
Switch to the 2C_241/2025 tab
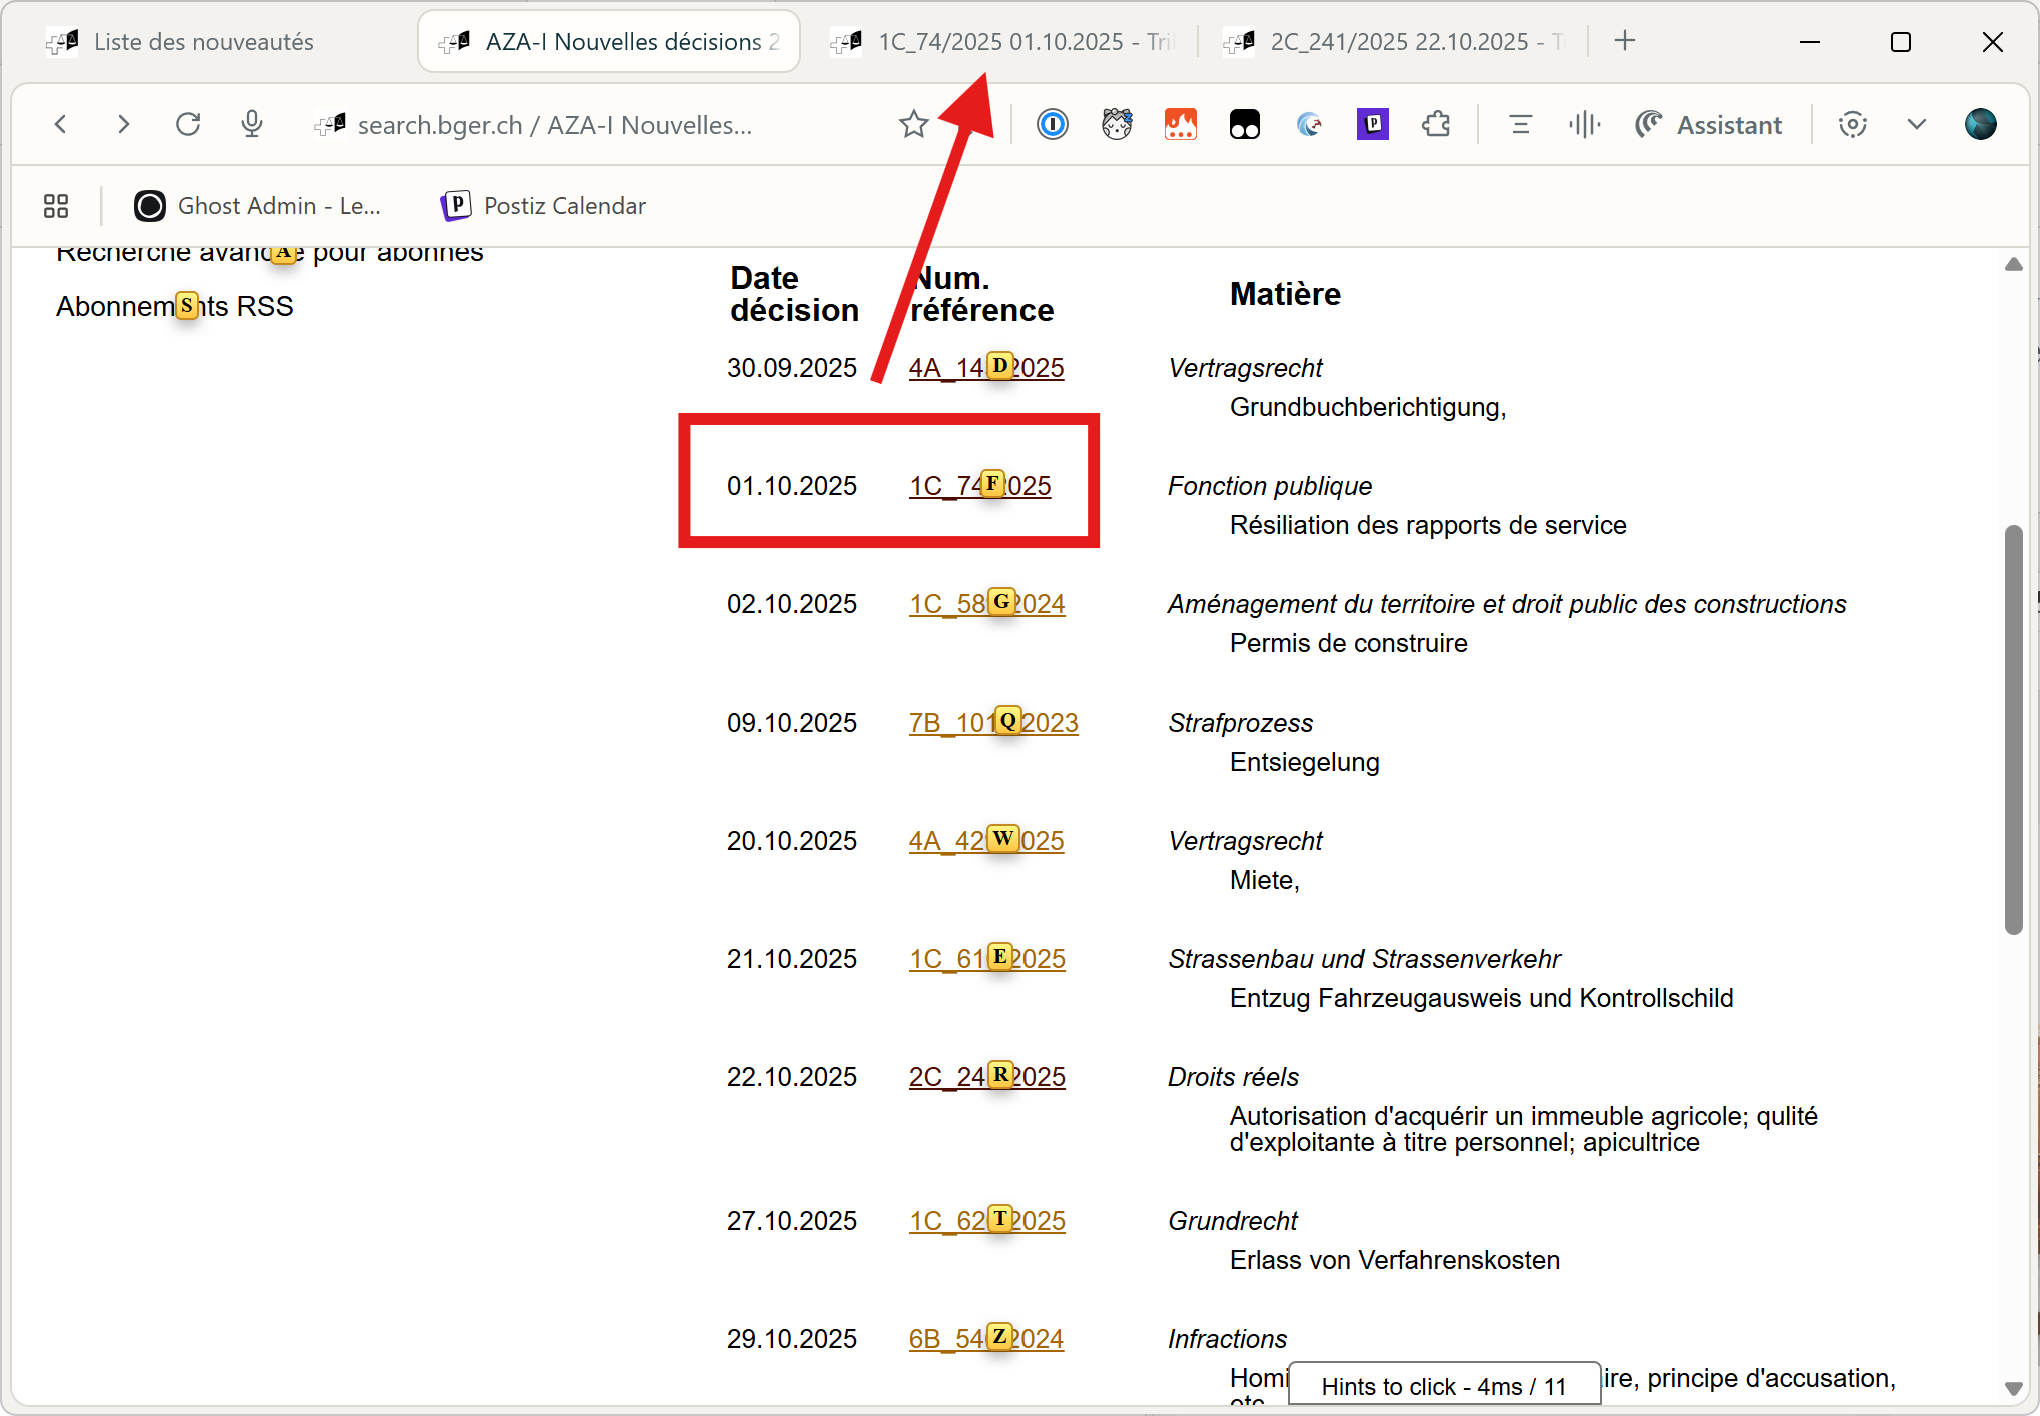[x=1398, y=42]
